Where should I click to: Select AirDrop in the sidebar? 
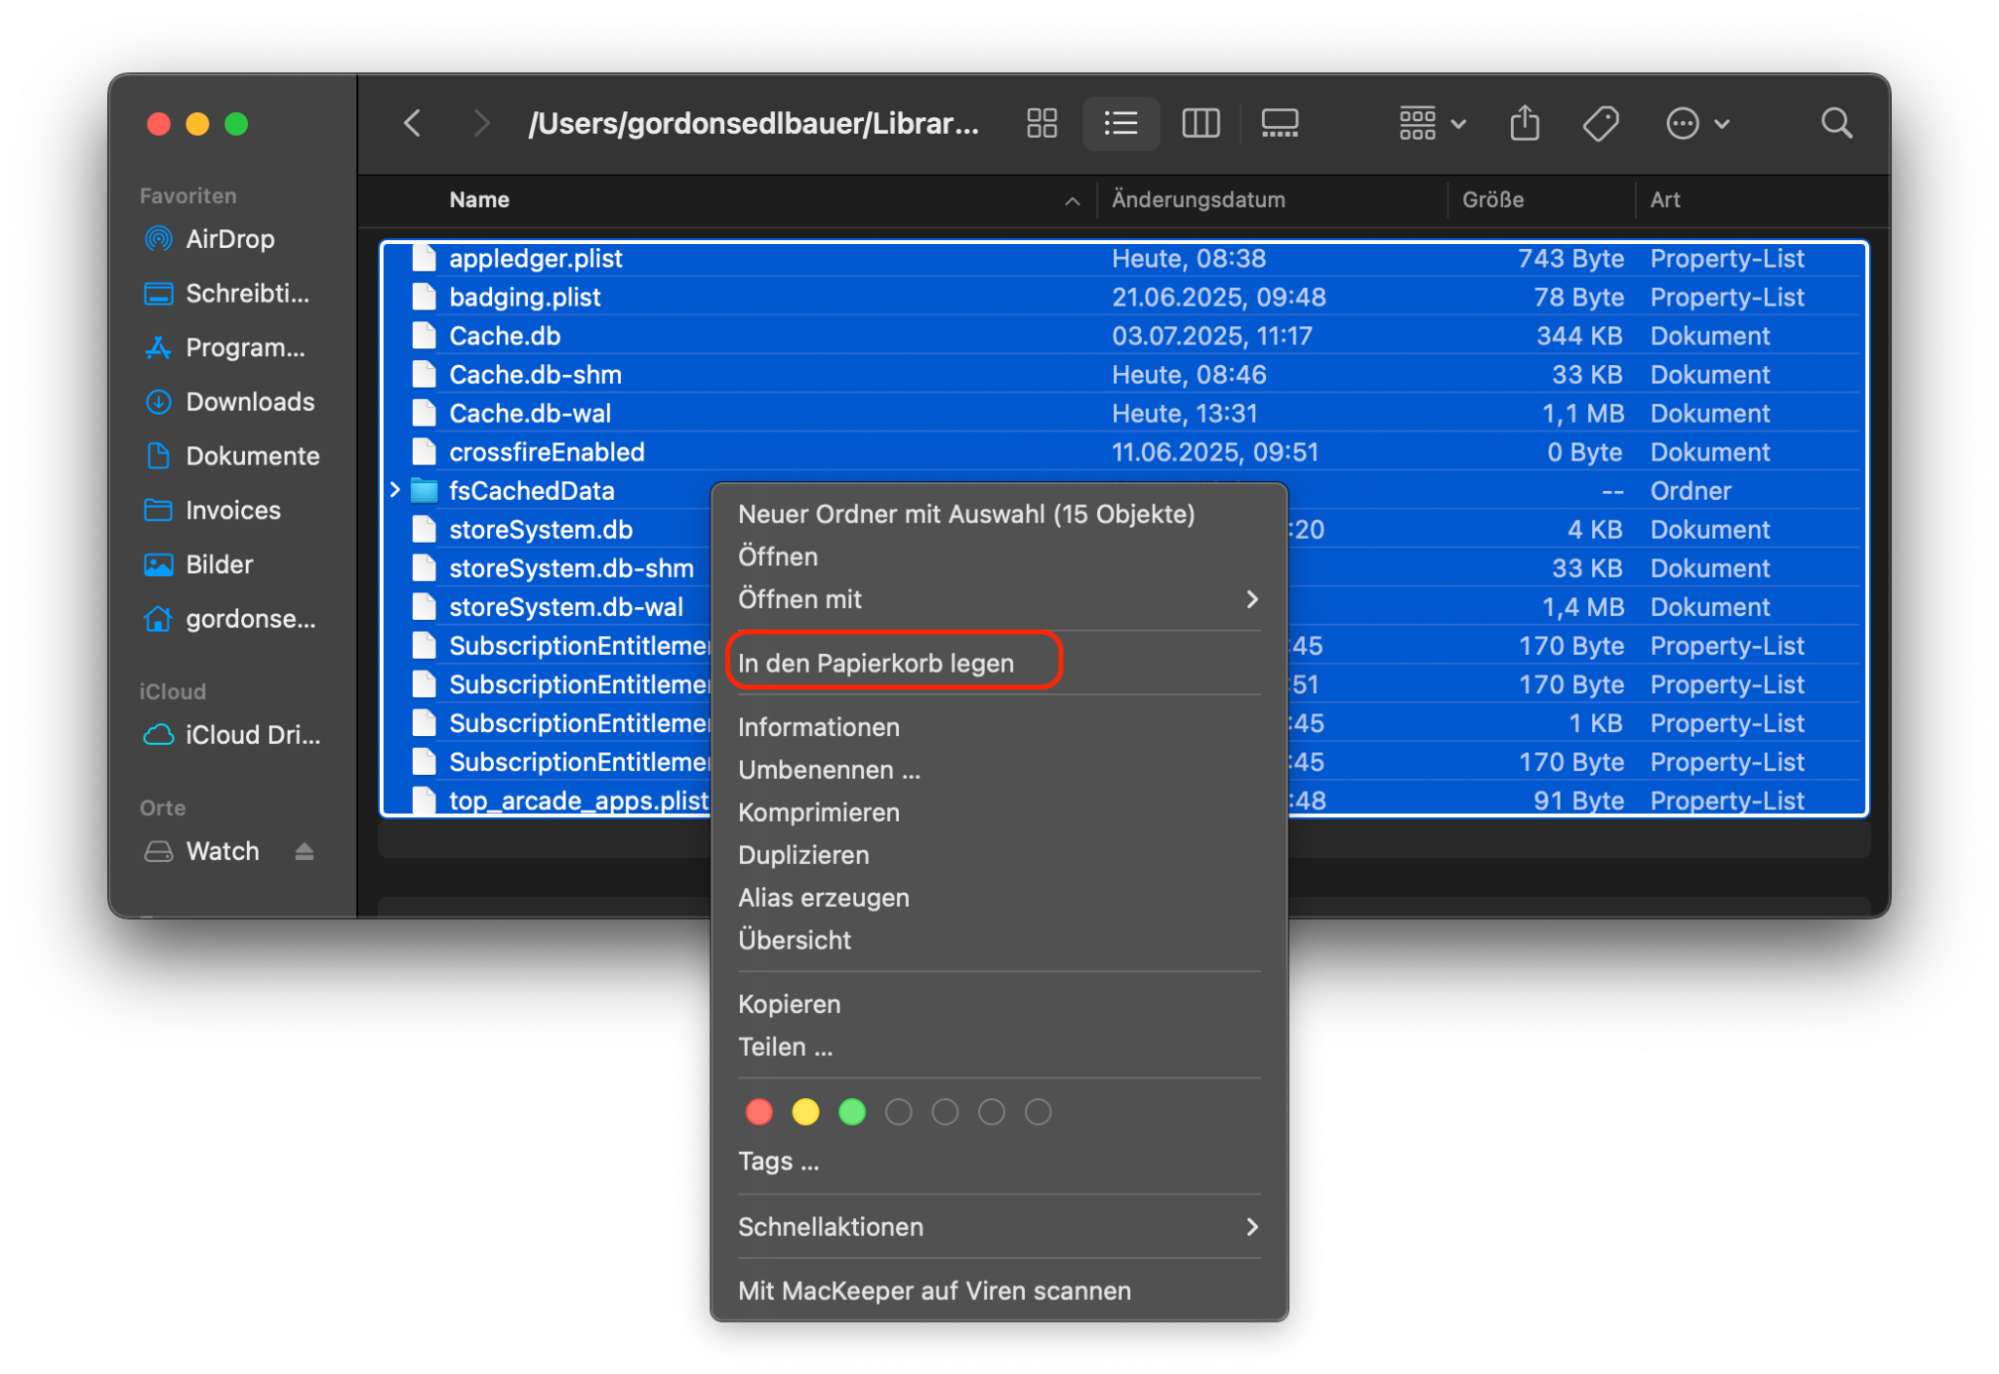pos(229,239)
